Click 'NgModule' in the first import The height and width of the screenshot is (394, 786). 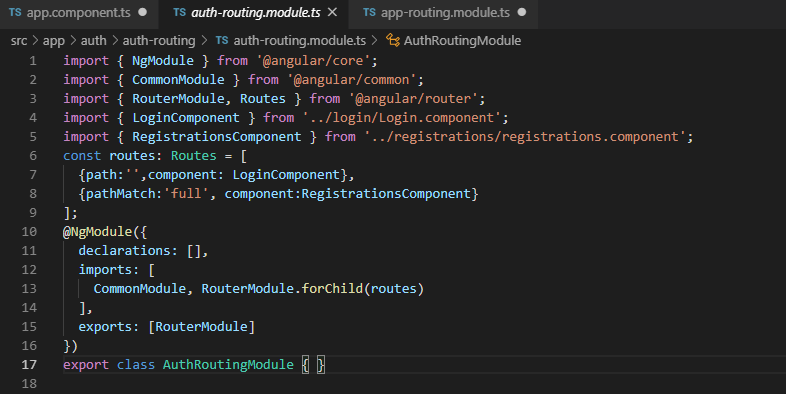click(163, 61)
